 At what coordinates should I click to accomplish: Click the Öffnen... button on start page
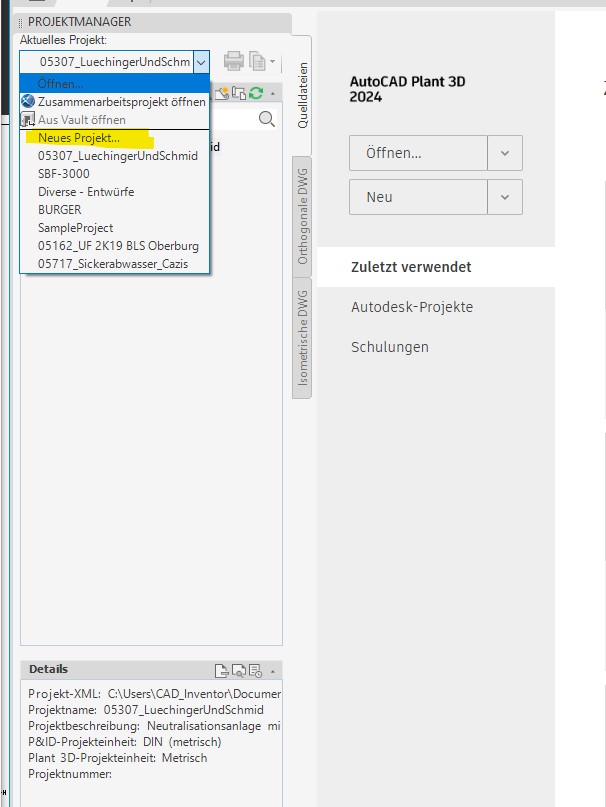click(418, 153)
